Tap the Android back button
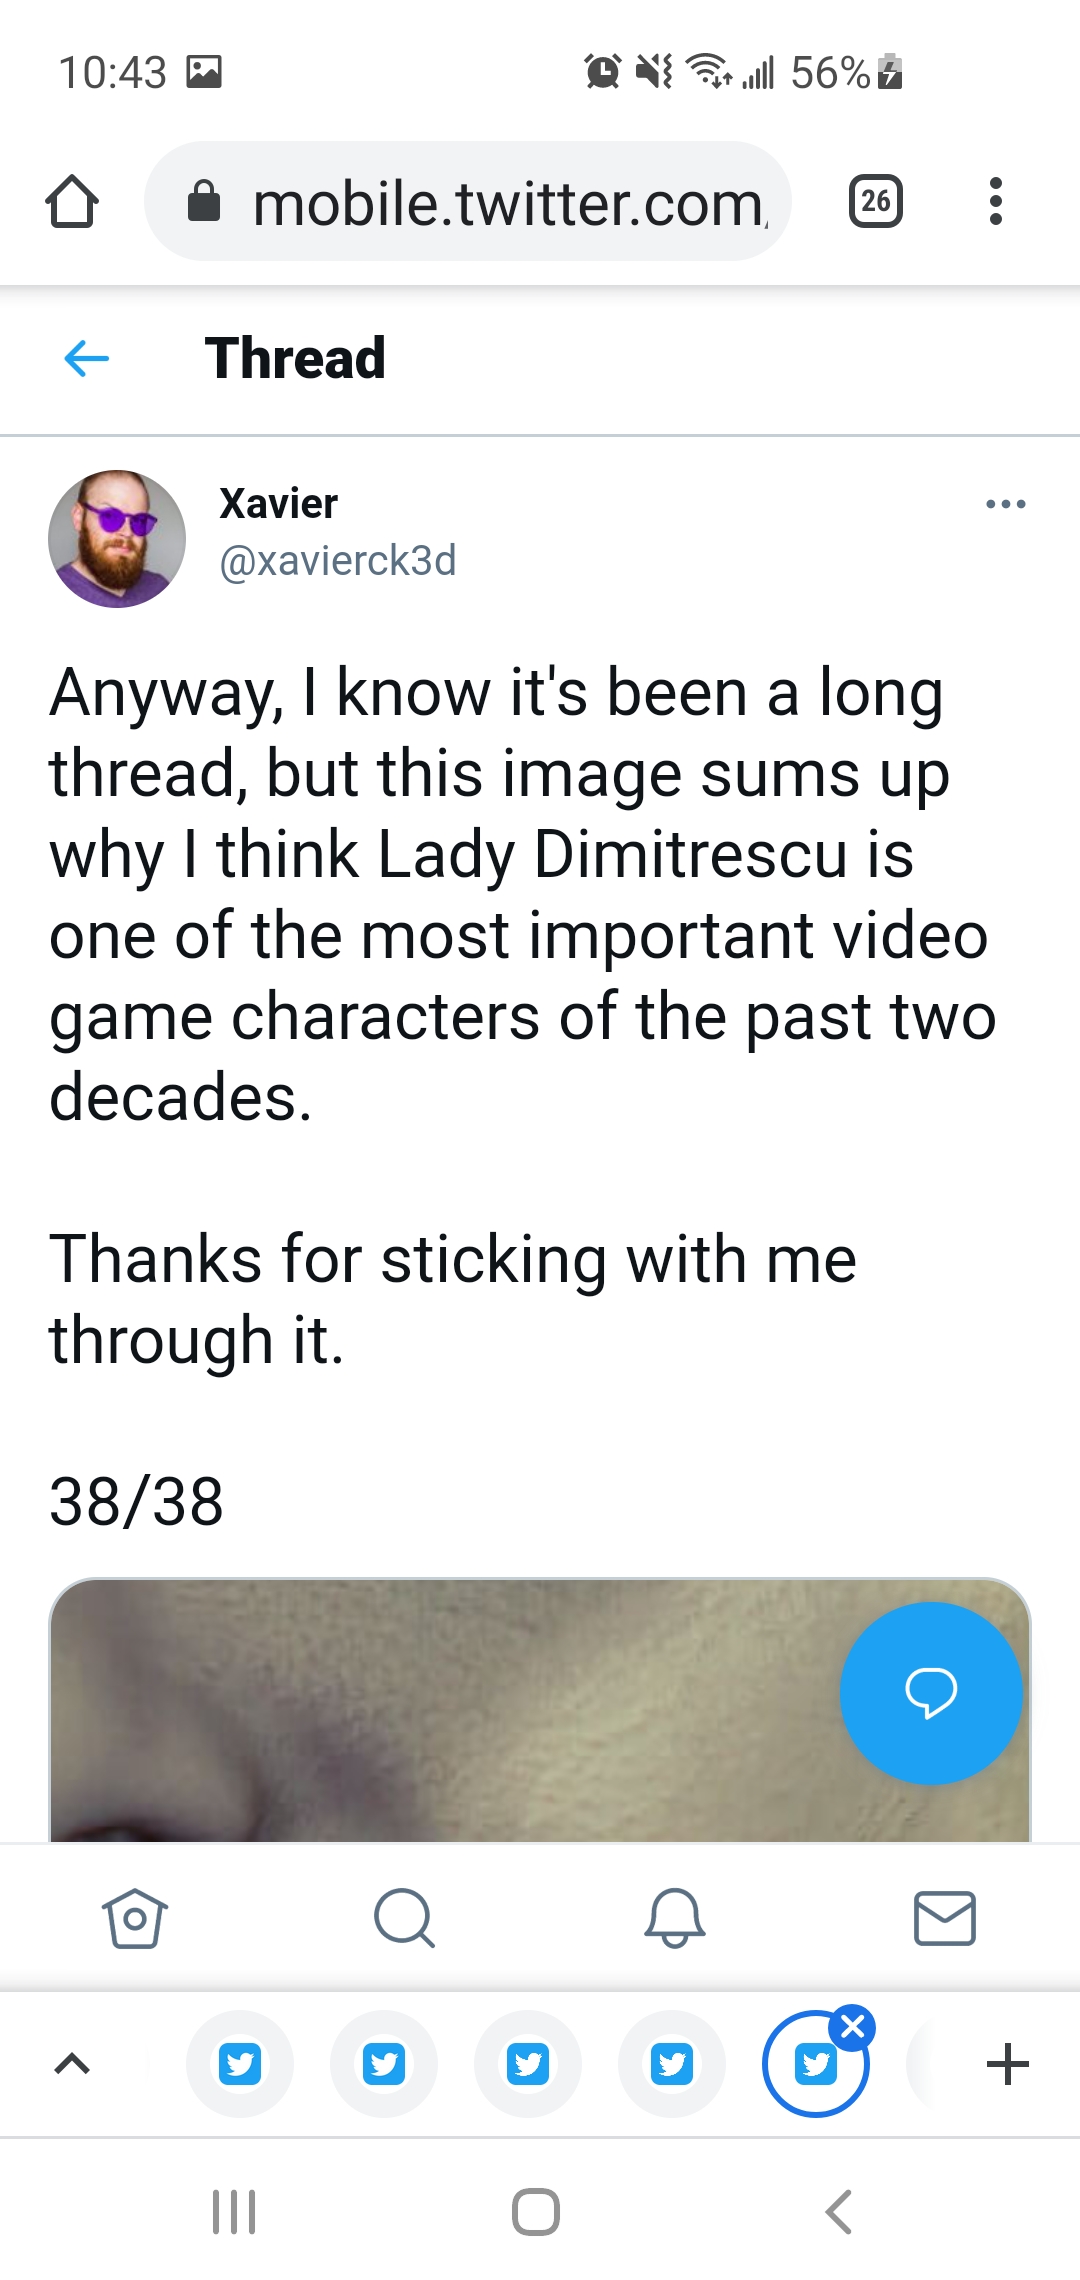1080x2280 pixels. pyautogui.click(x=839, y=2211)
